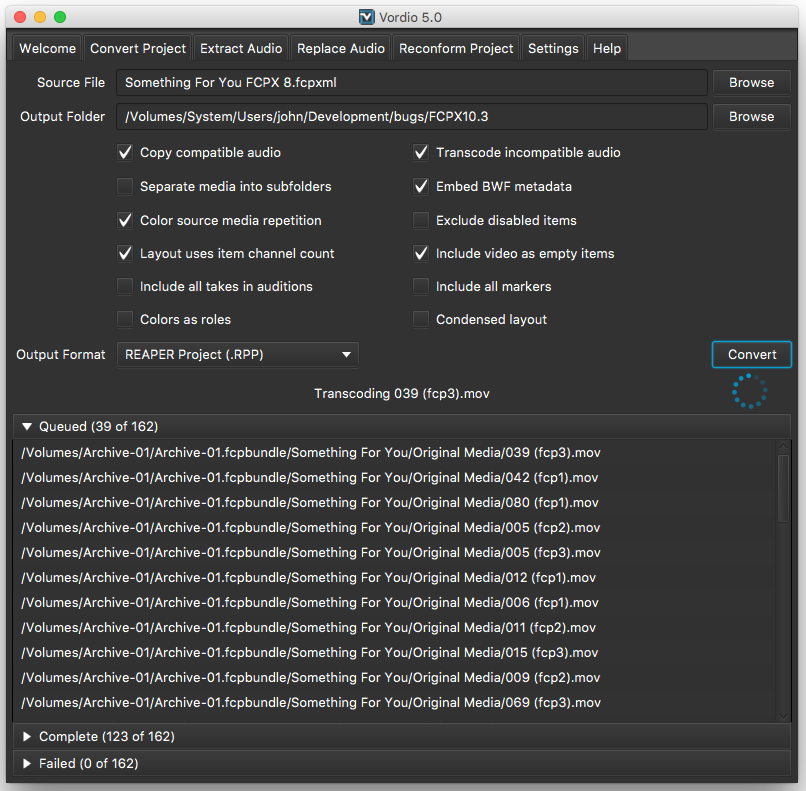806x791 pixels.
Task: Click the Output Folder path field
Action: tap(412, 117)
